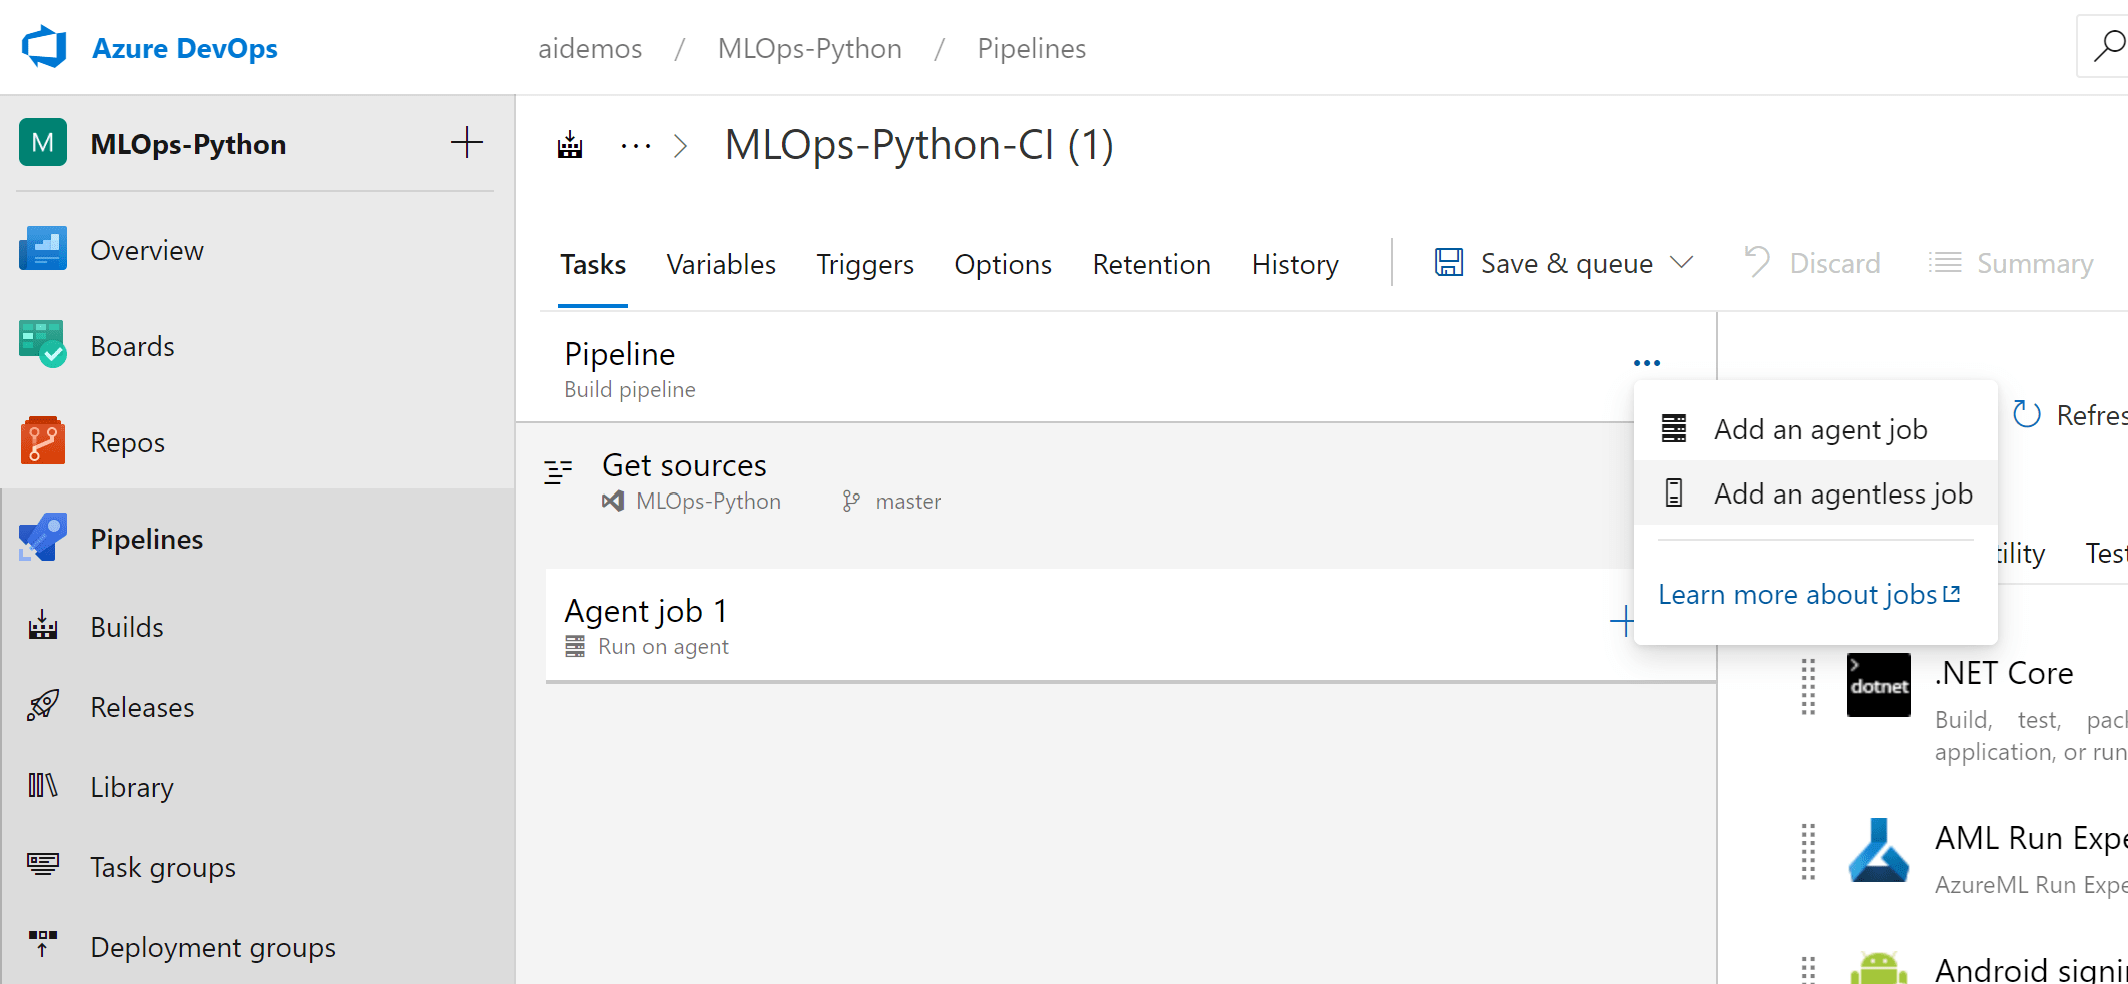This screenshot has height=984, width=2128.
Task: Click the Android signing task icon
Action: [1879, 967]
